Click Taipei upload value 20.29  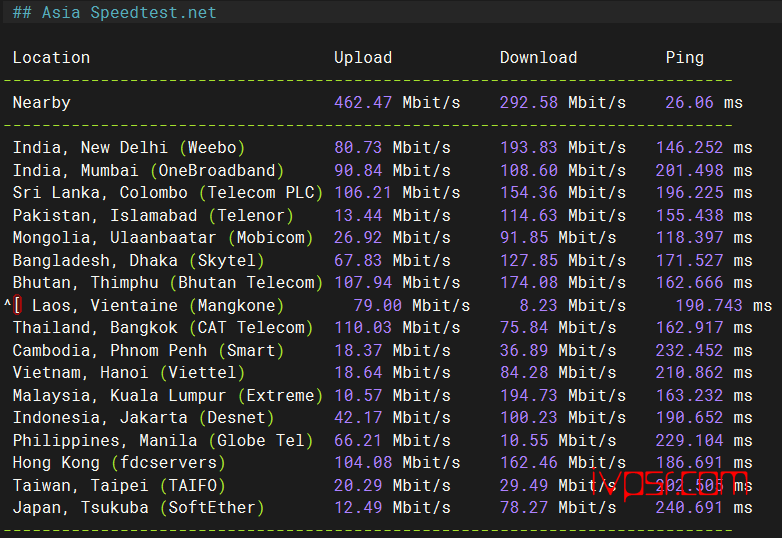point(358,485)
